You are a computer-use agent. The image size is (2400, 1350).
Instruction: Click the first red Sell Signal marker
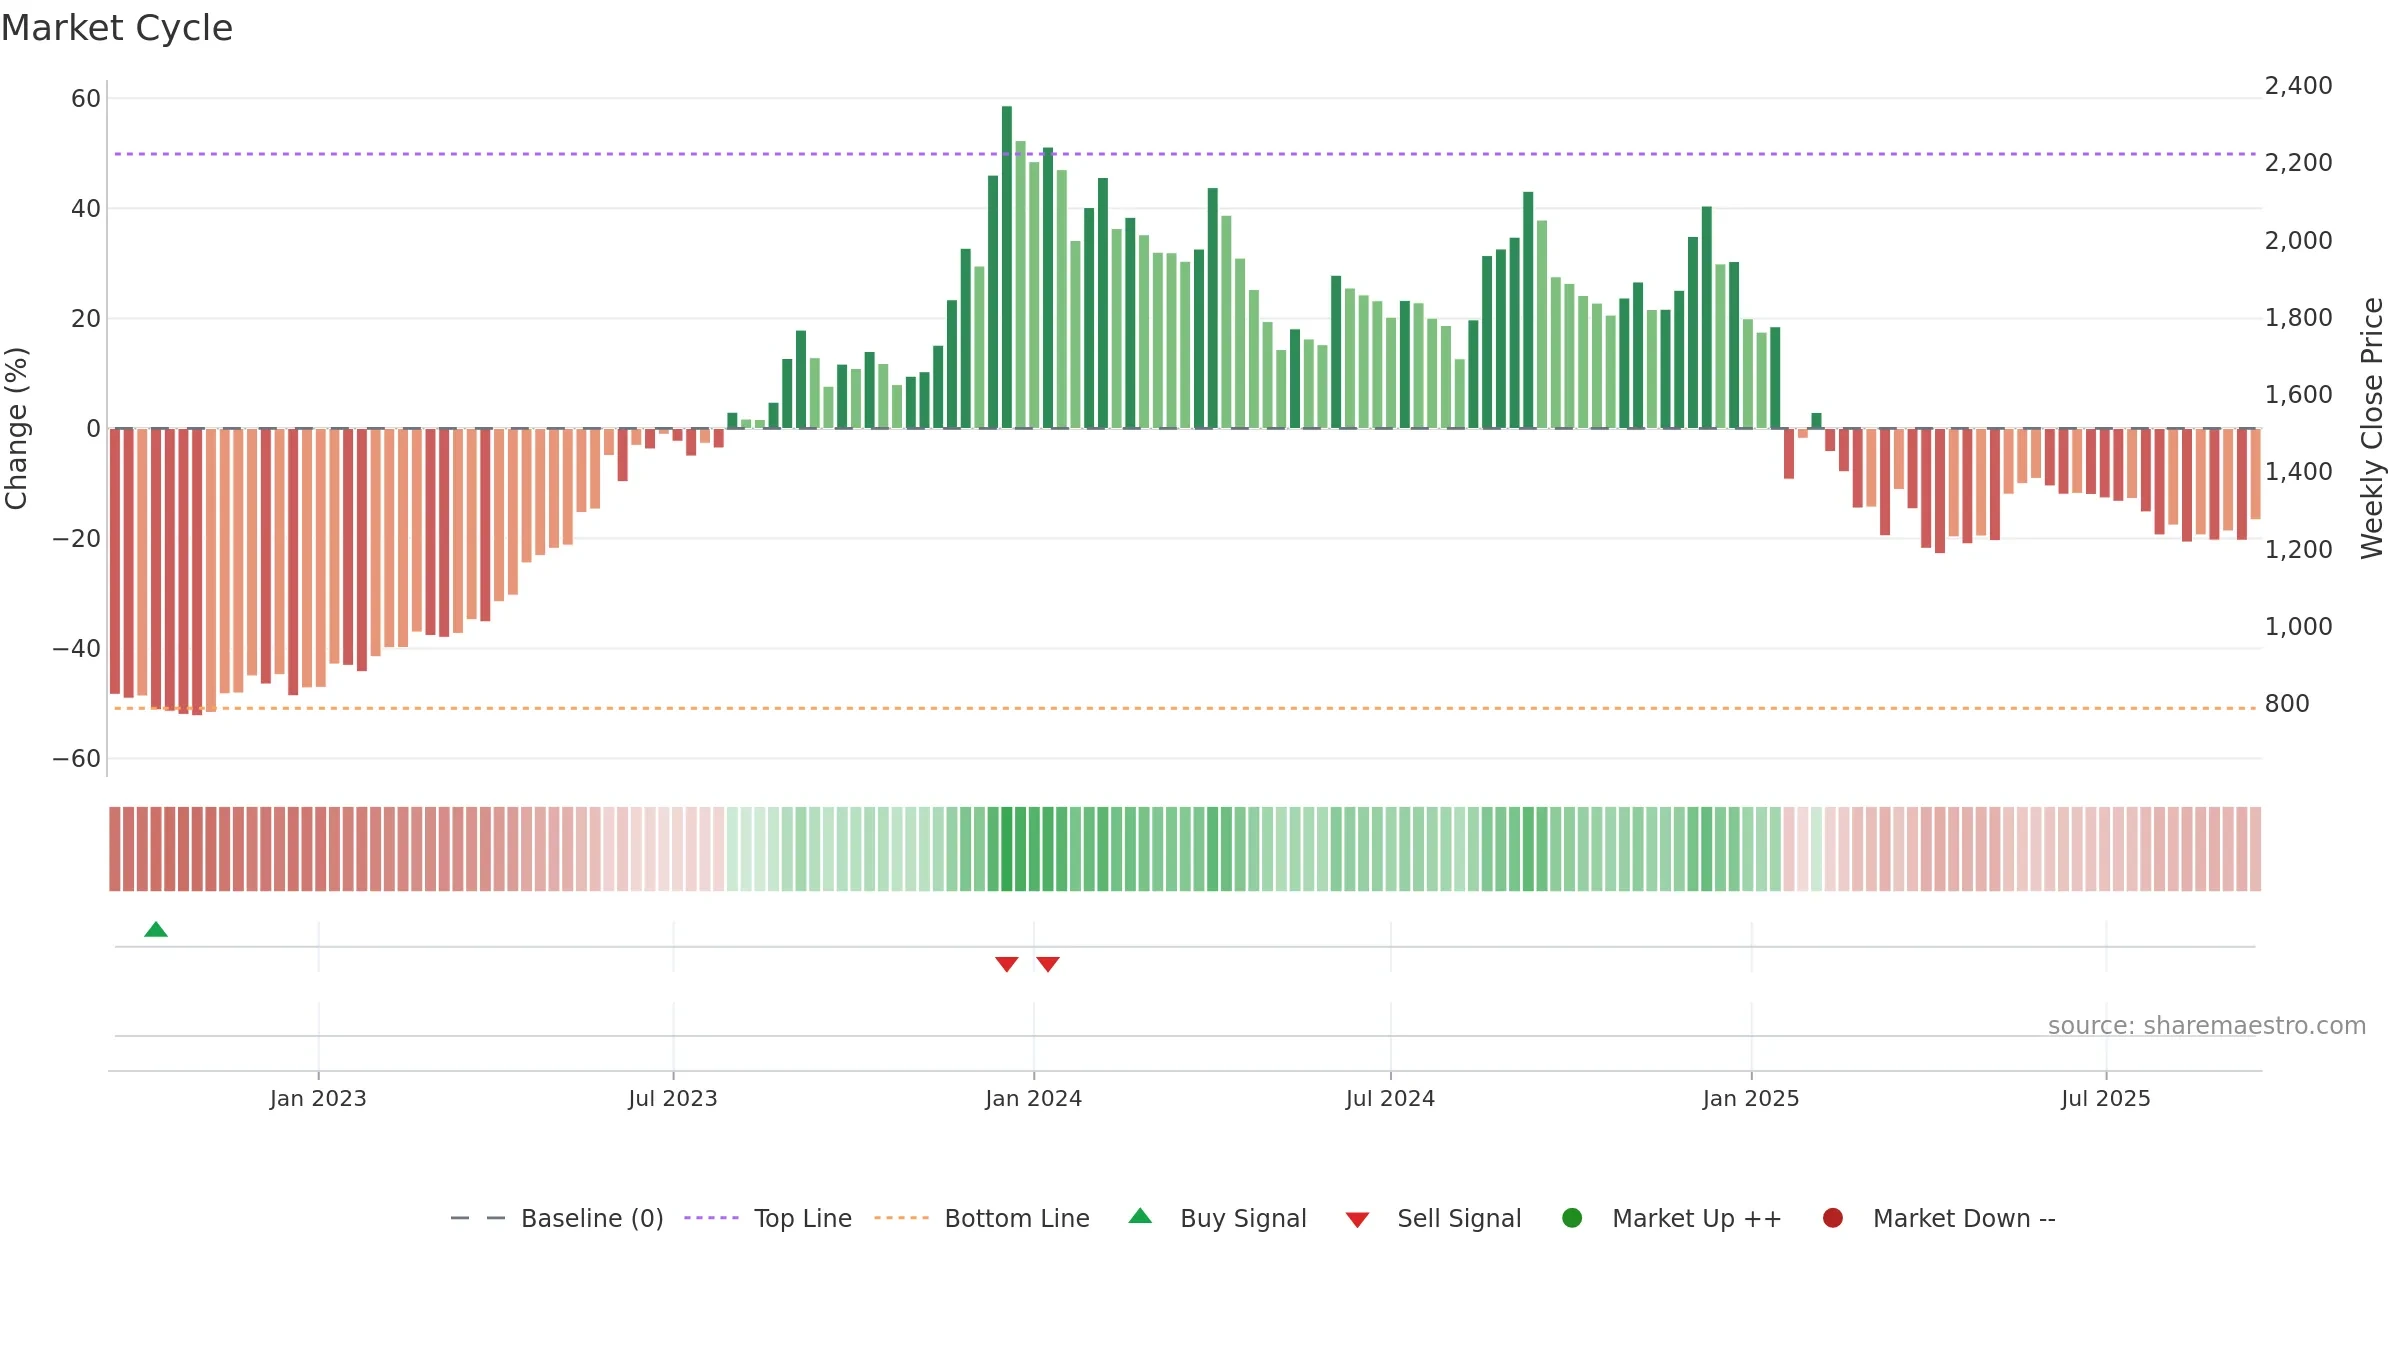point(1007,964)
